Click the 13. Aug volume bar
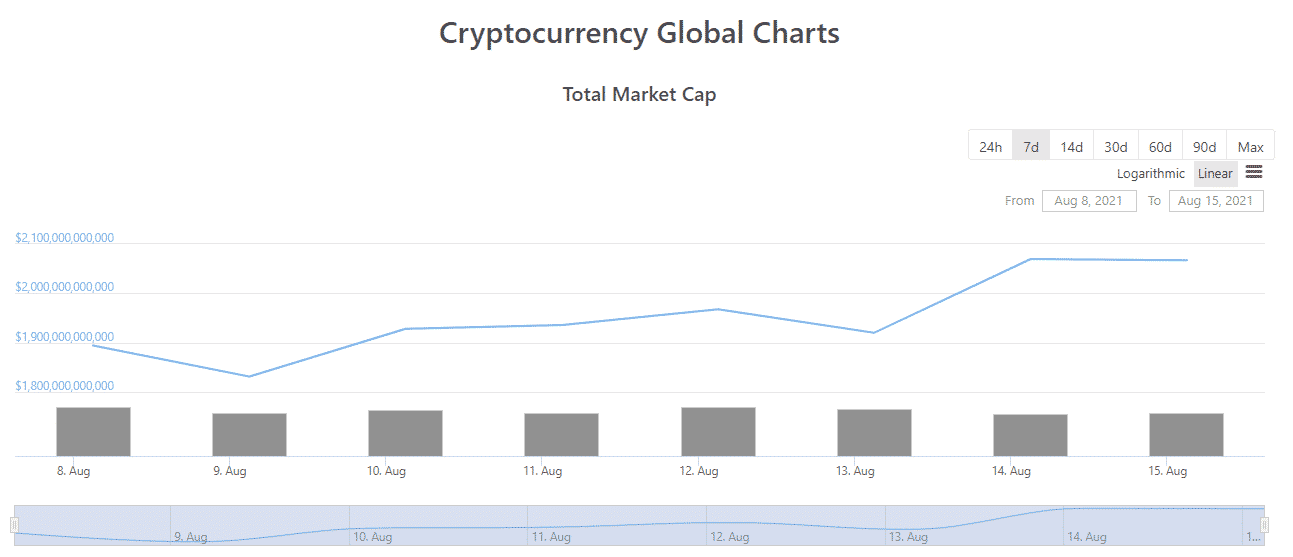The height and width of the screenshot is (557, 1293). [874, 433]
